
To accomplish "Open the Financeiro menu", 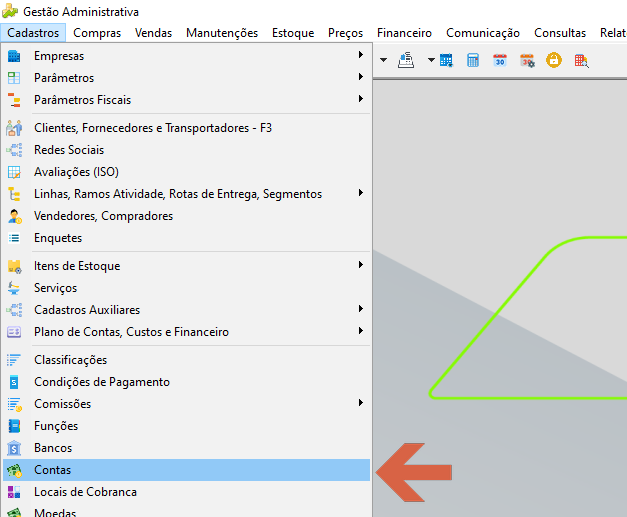I will pyautogui.click(x=404, y=33).
